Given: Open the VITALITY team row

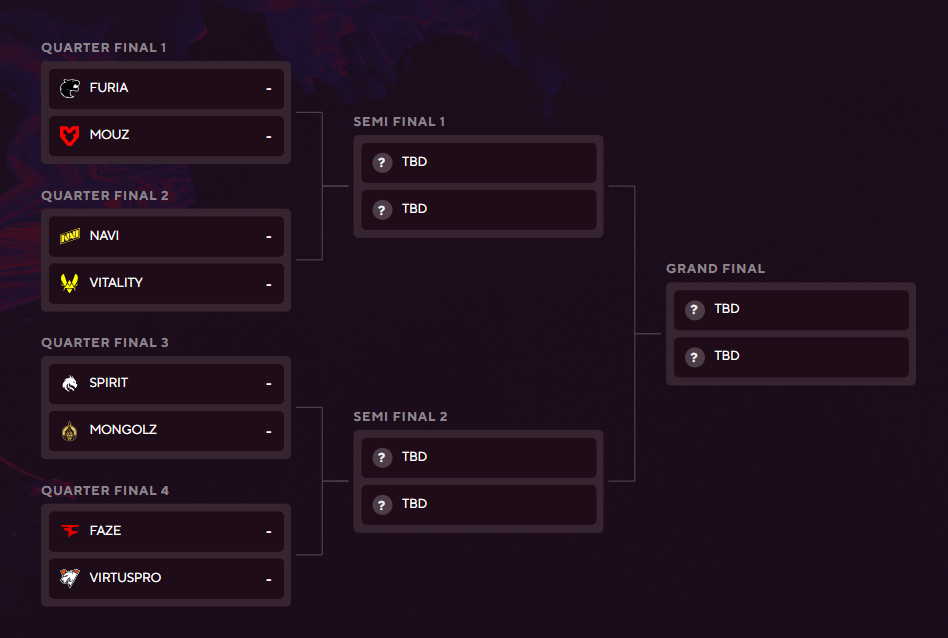Looking at the screenshot, I should 166,284.
